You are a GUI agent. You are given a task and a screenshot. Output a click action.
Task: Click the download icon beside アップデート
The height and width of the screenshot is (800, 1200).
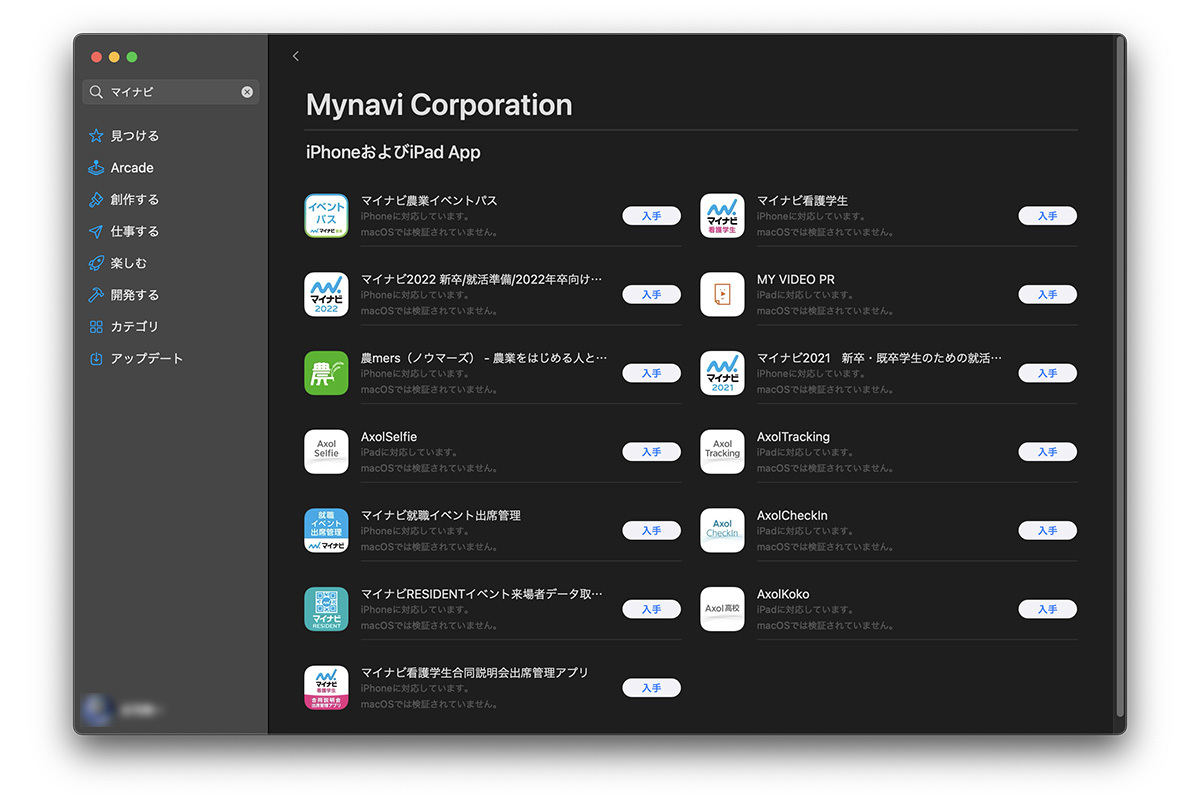[x=96, y=359]
